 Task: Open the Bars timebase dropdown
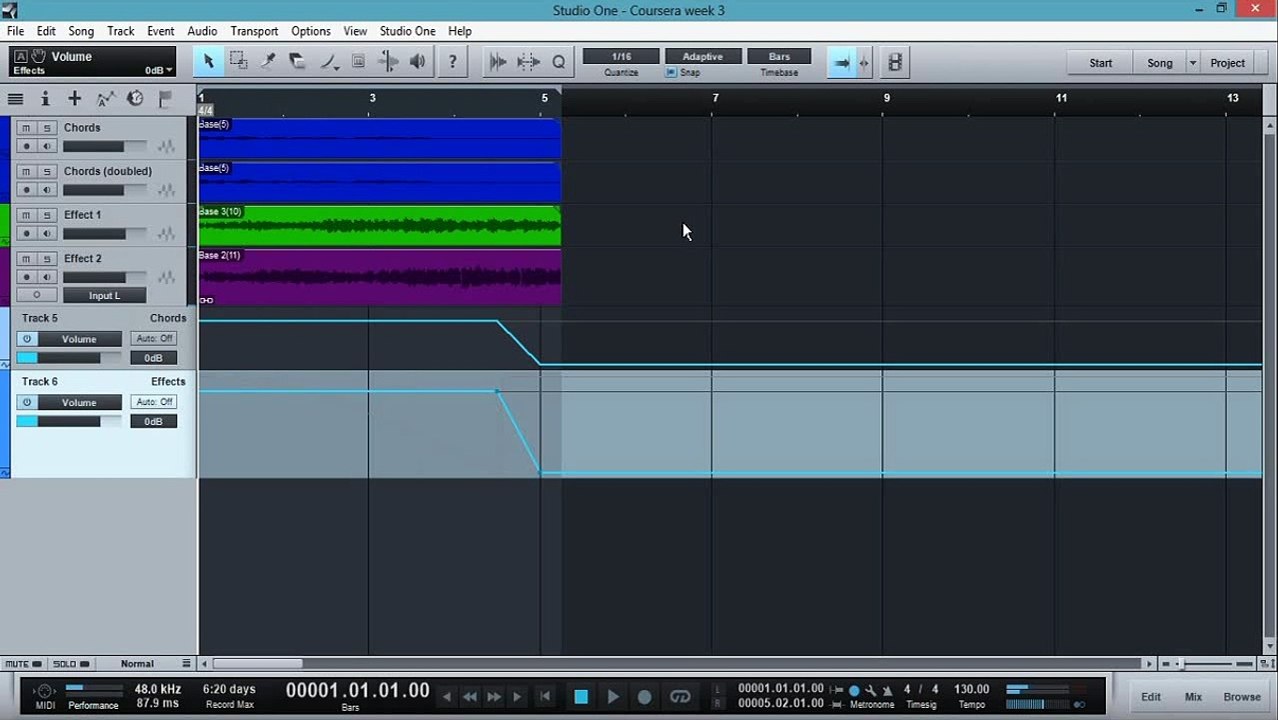779,57
